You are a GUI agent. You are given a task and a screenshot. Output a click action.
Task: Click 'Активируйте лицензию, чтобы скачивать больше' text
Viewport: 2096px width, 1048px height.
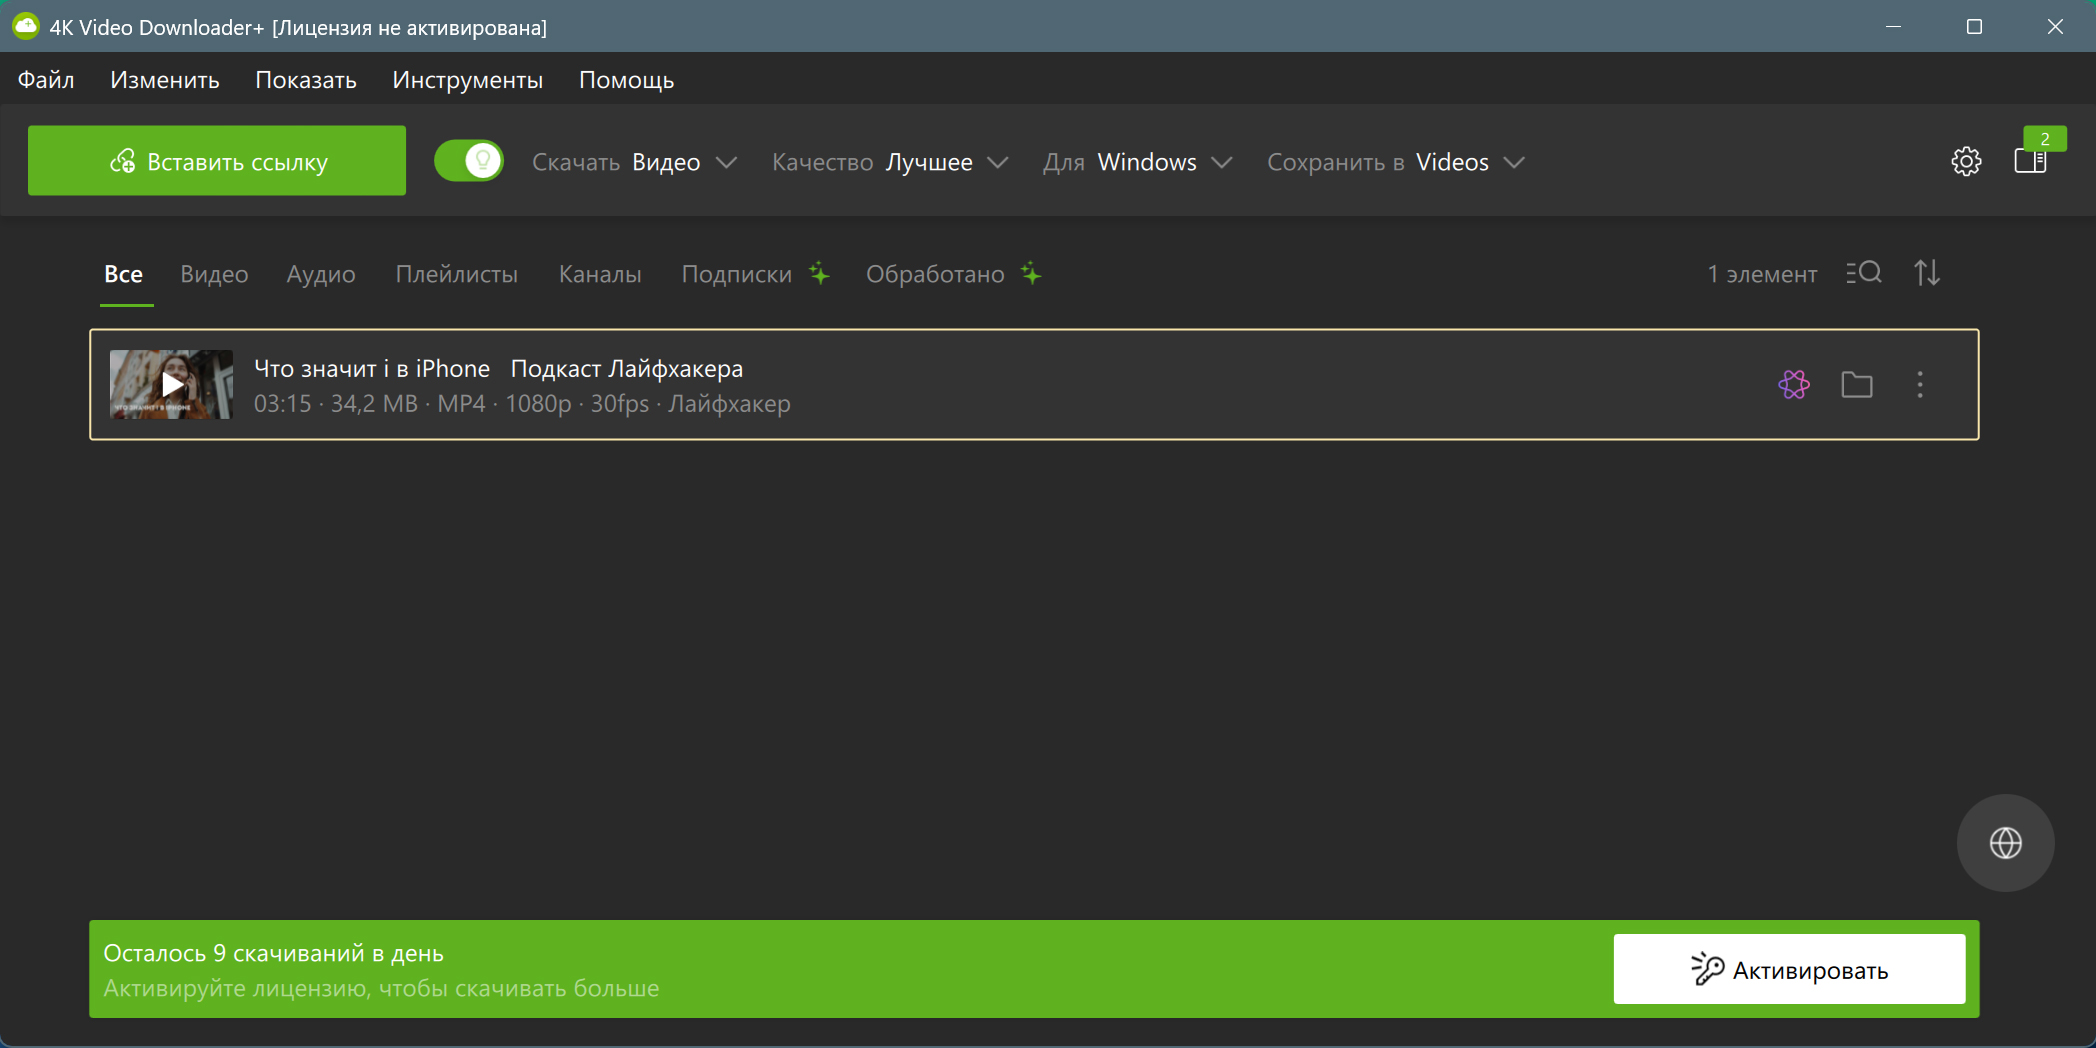381,988
